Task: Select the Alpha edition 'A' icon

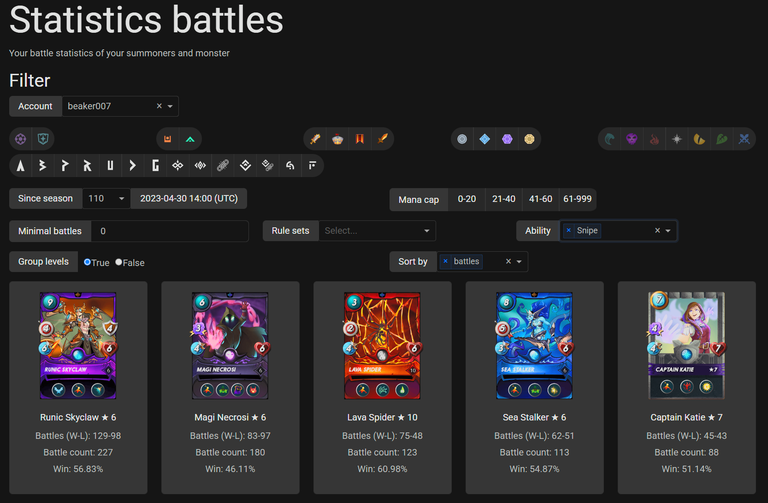Action: coord(21,166)
